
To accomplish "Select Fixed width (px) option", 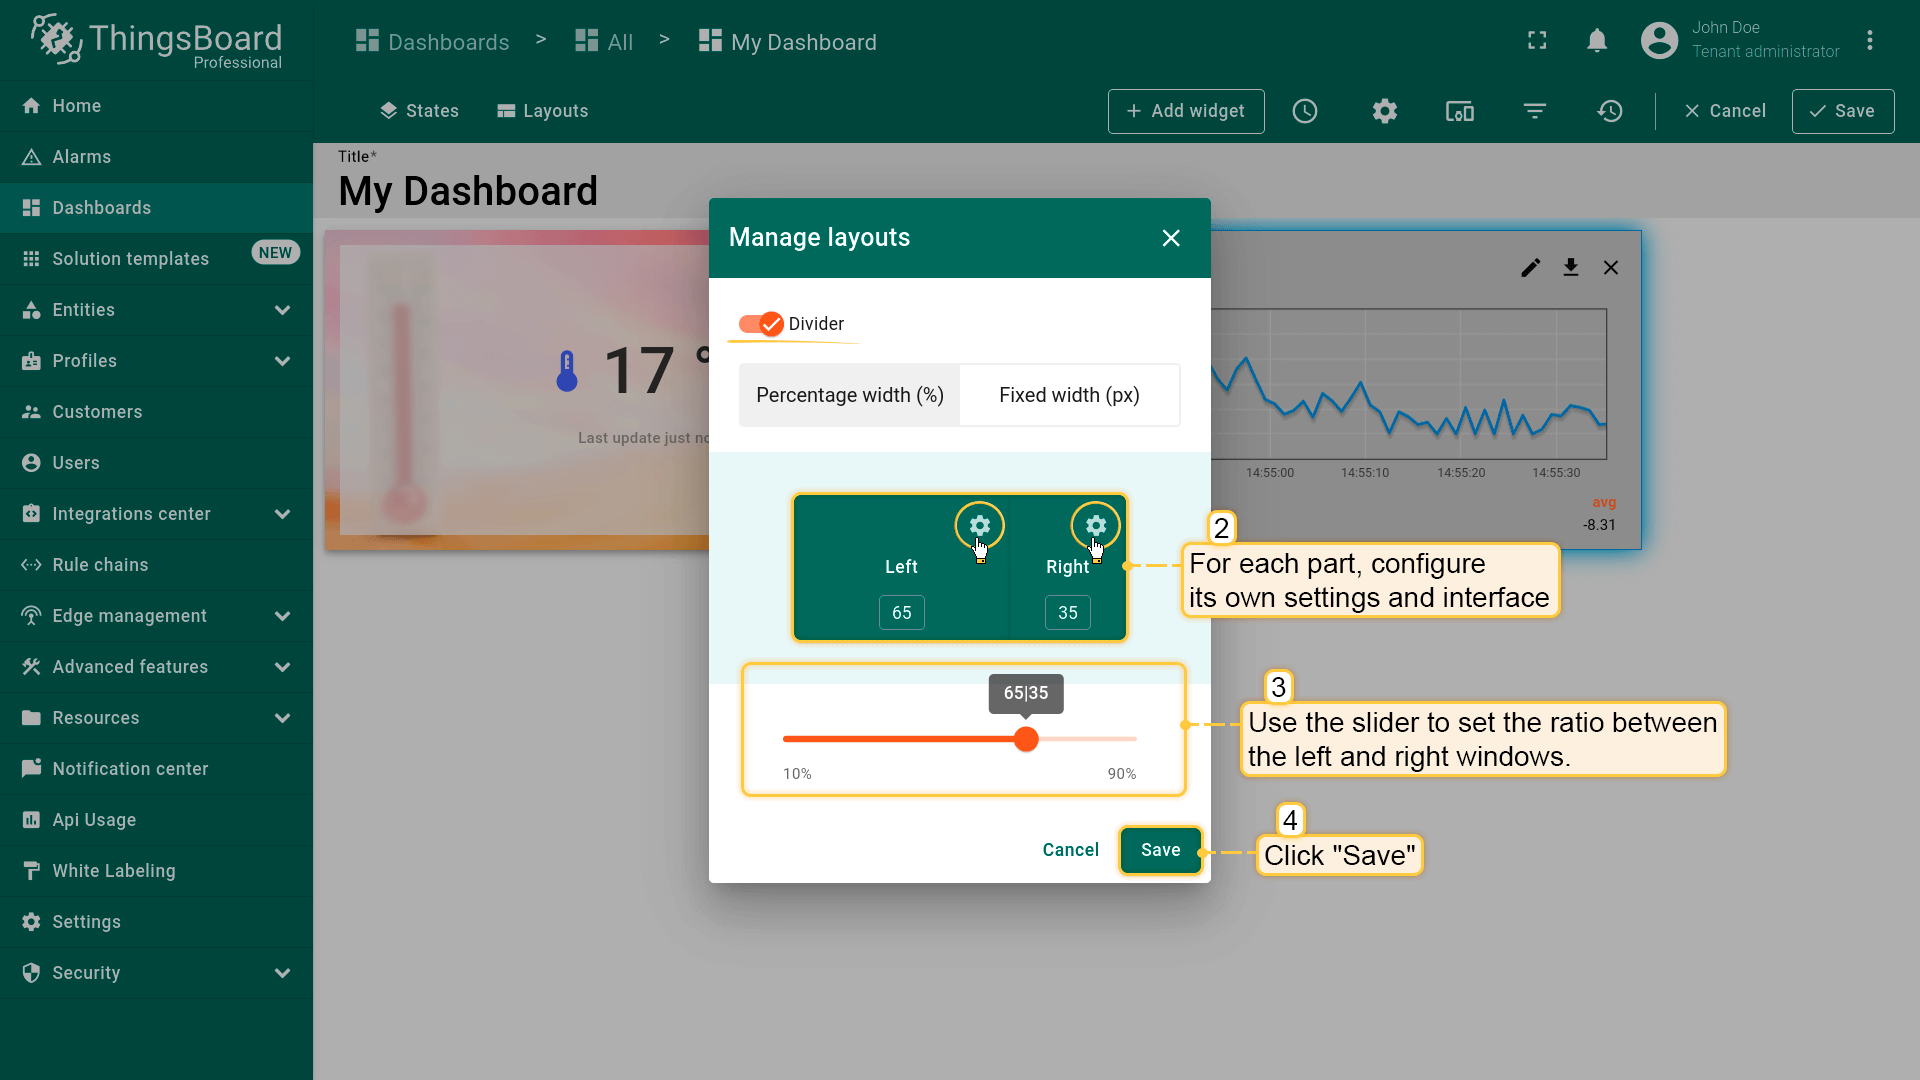I will (1069, 395).
